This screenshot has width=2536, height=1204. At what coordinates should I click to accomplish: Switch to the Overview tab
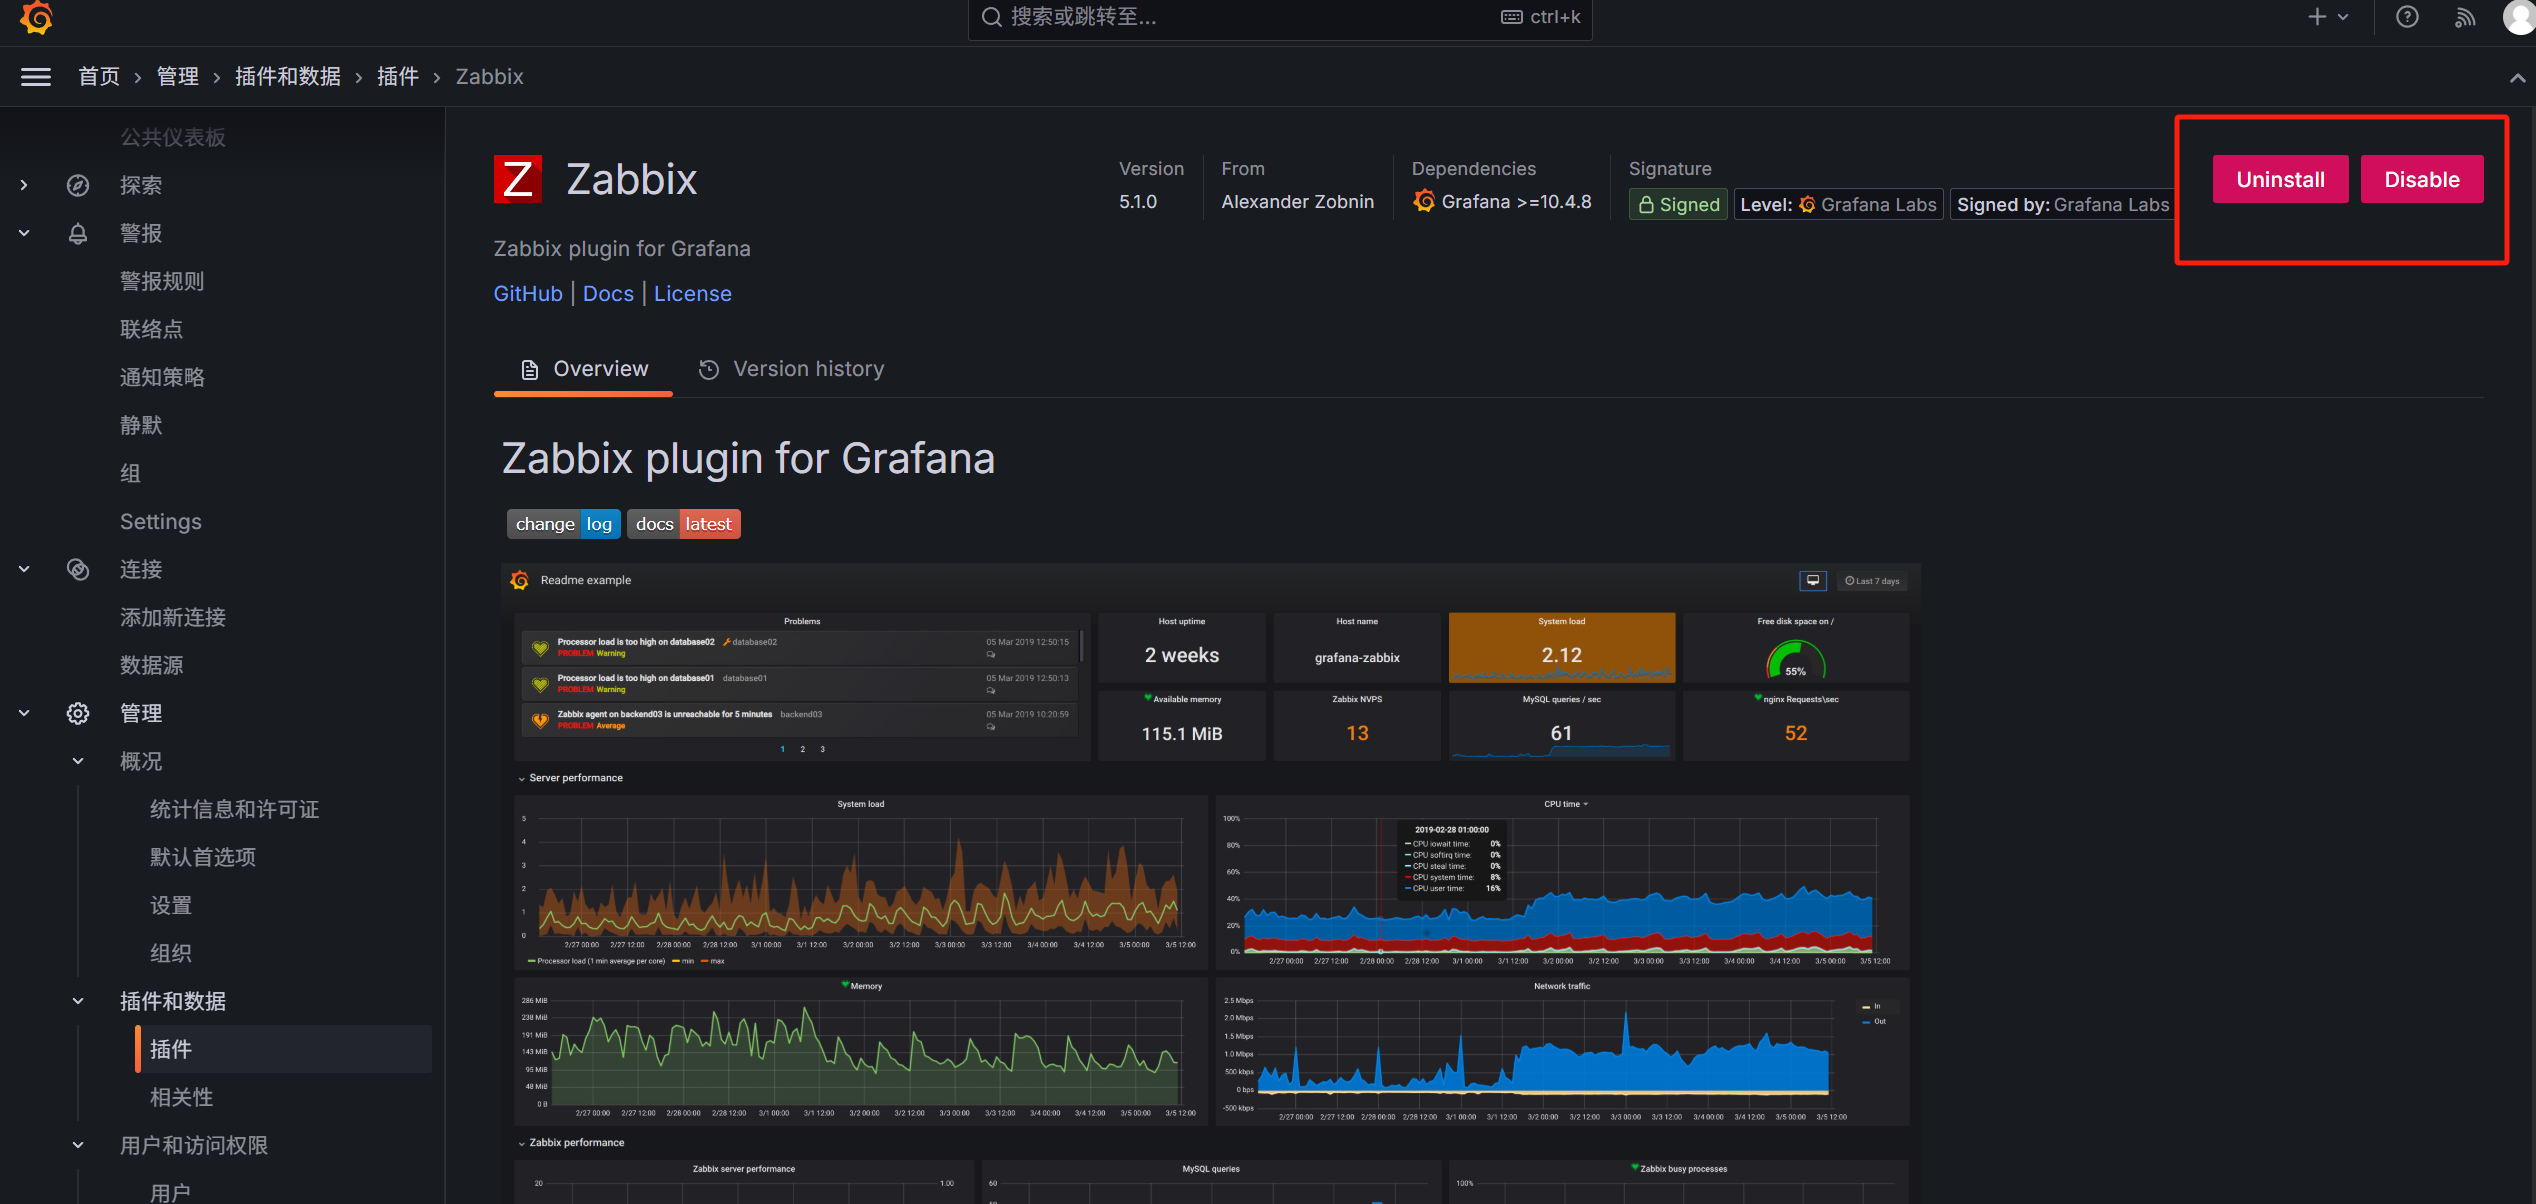(x=584, y=370)
